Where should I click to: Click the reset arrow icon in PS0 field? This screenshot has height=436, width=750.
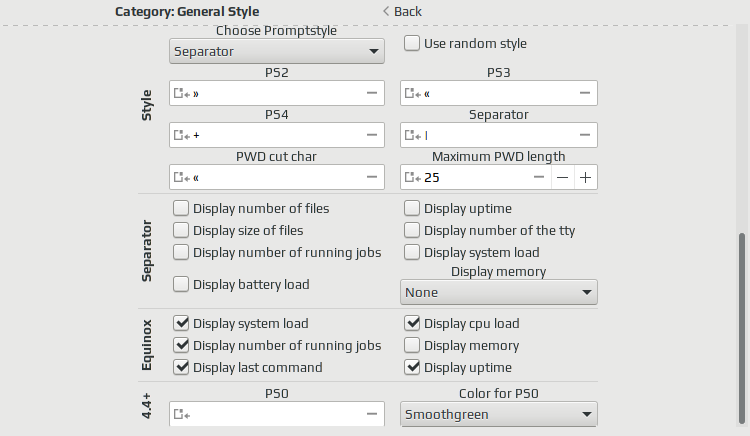point(182,414)
